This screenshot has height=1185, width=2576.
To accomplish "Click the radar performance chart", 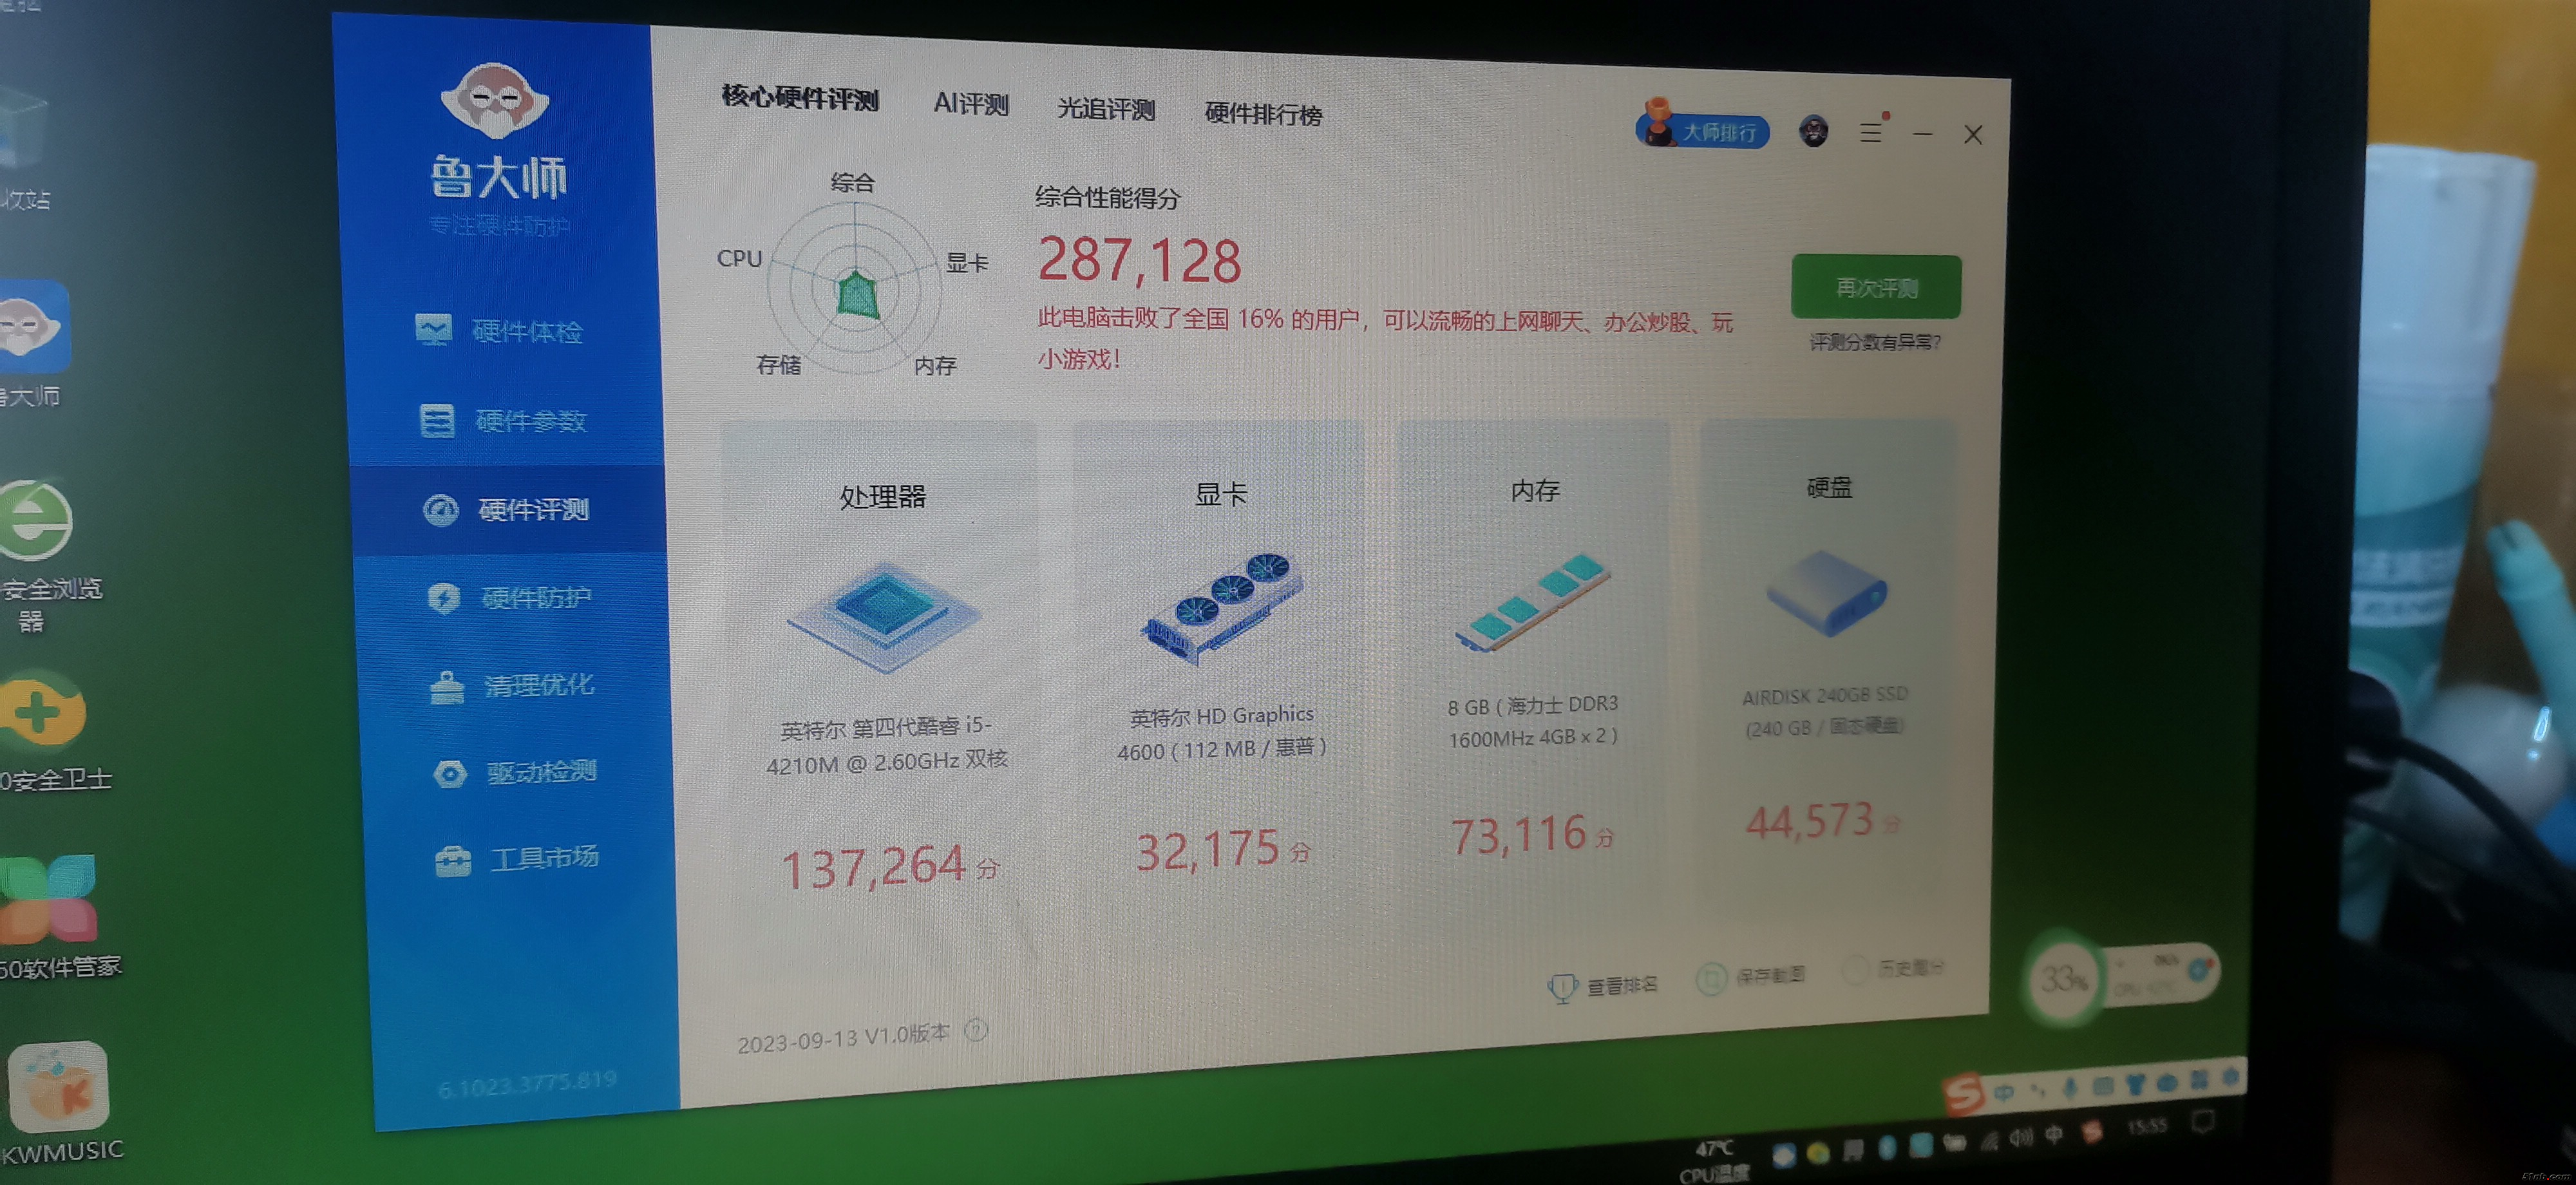I will pos(855,288).
